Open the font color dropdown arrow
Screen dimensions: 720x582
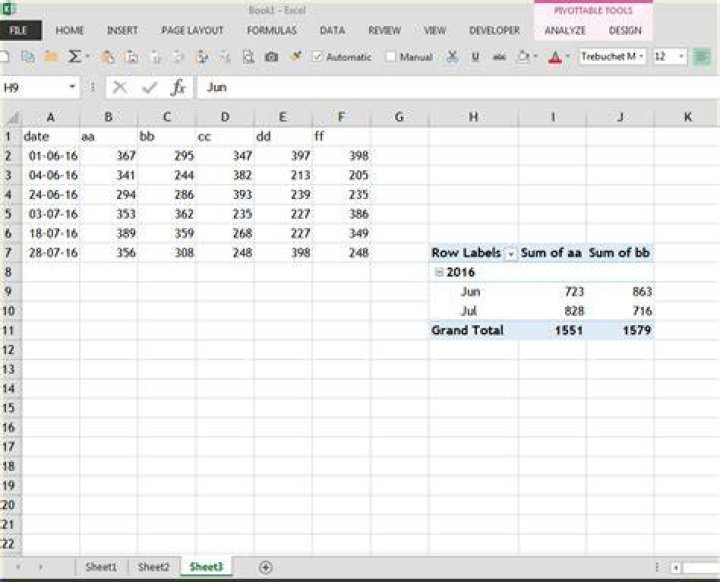tap(568, 57)
